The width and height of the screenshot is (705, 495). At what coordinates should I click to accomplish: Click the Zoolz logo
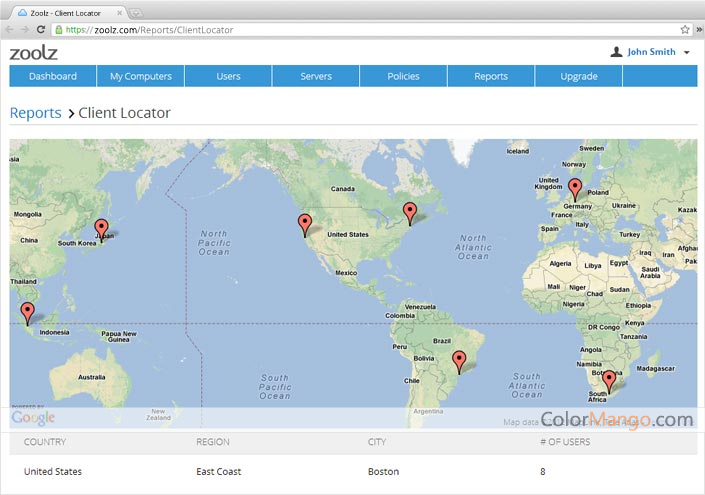point(34,53)
